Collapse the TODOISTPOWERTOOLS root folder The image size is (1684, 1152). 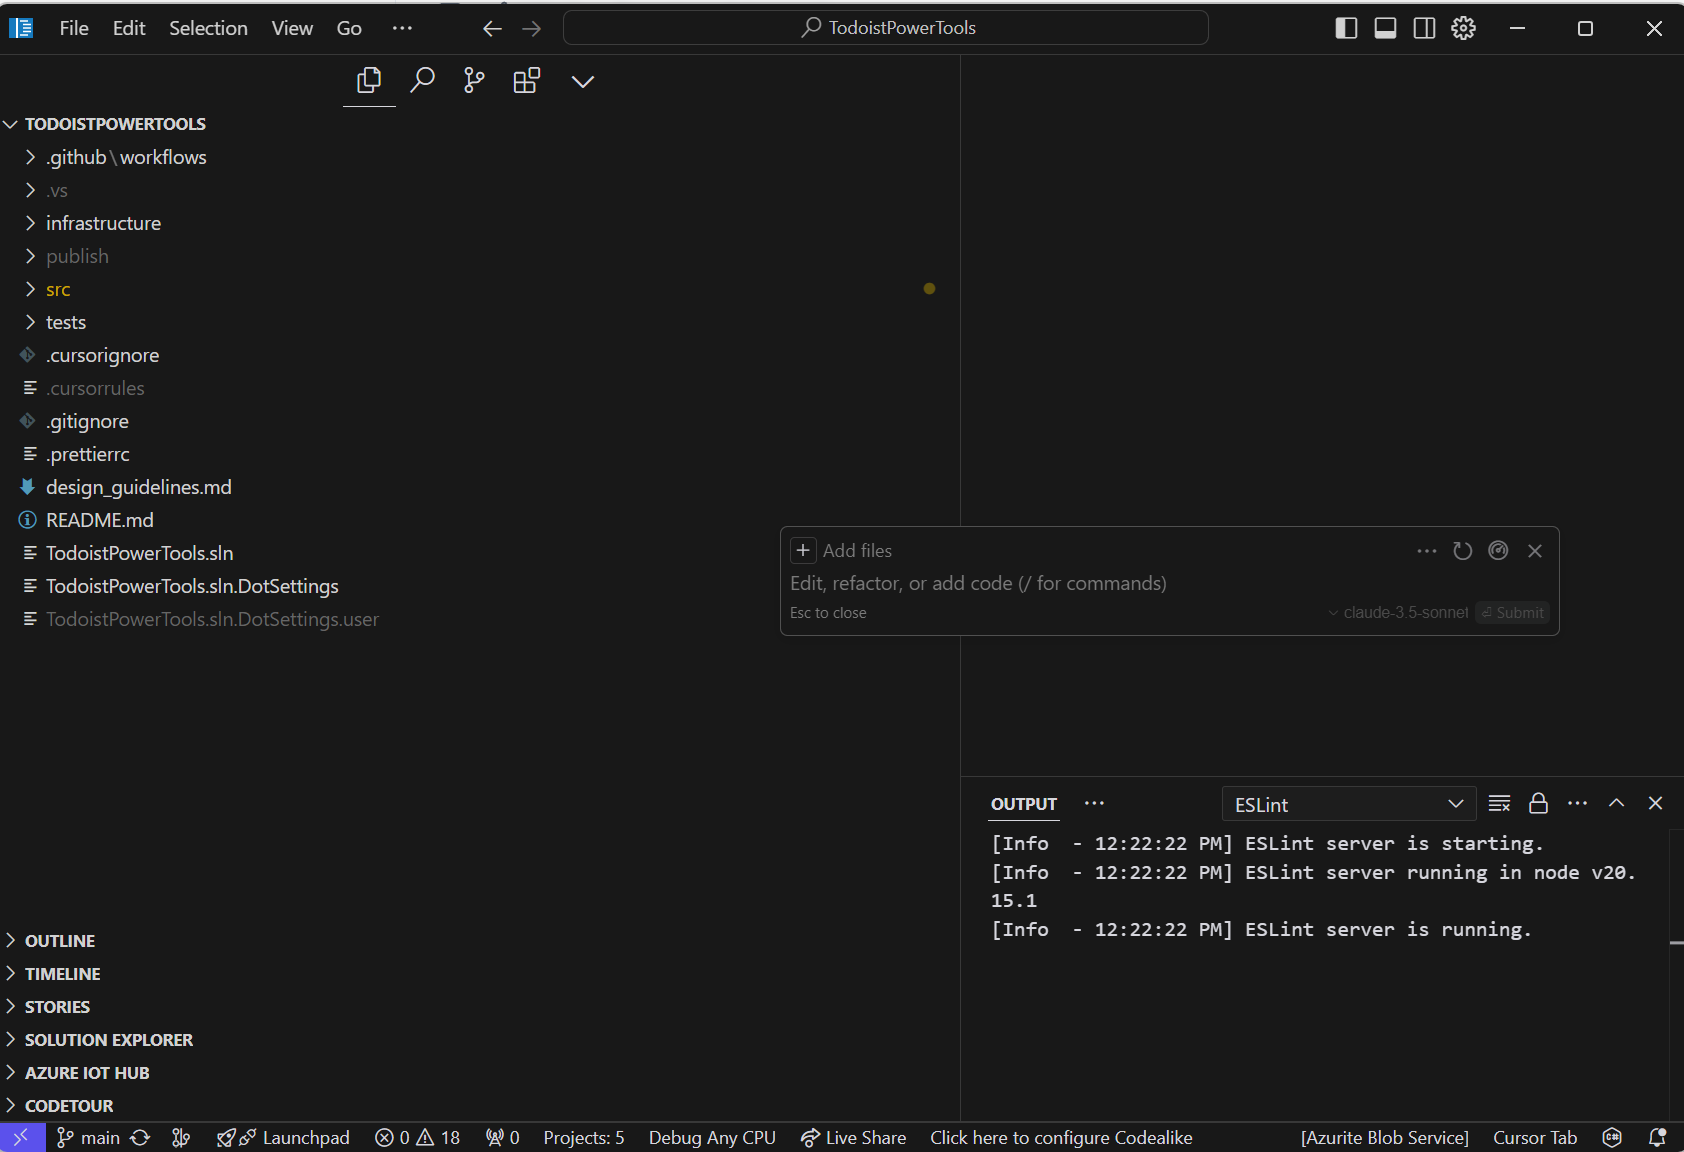click(480, 124)
